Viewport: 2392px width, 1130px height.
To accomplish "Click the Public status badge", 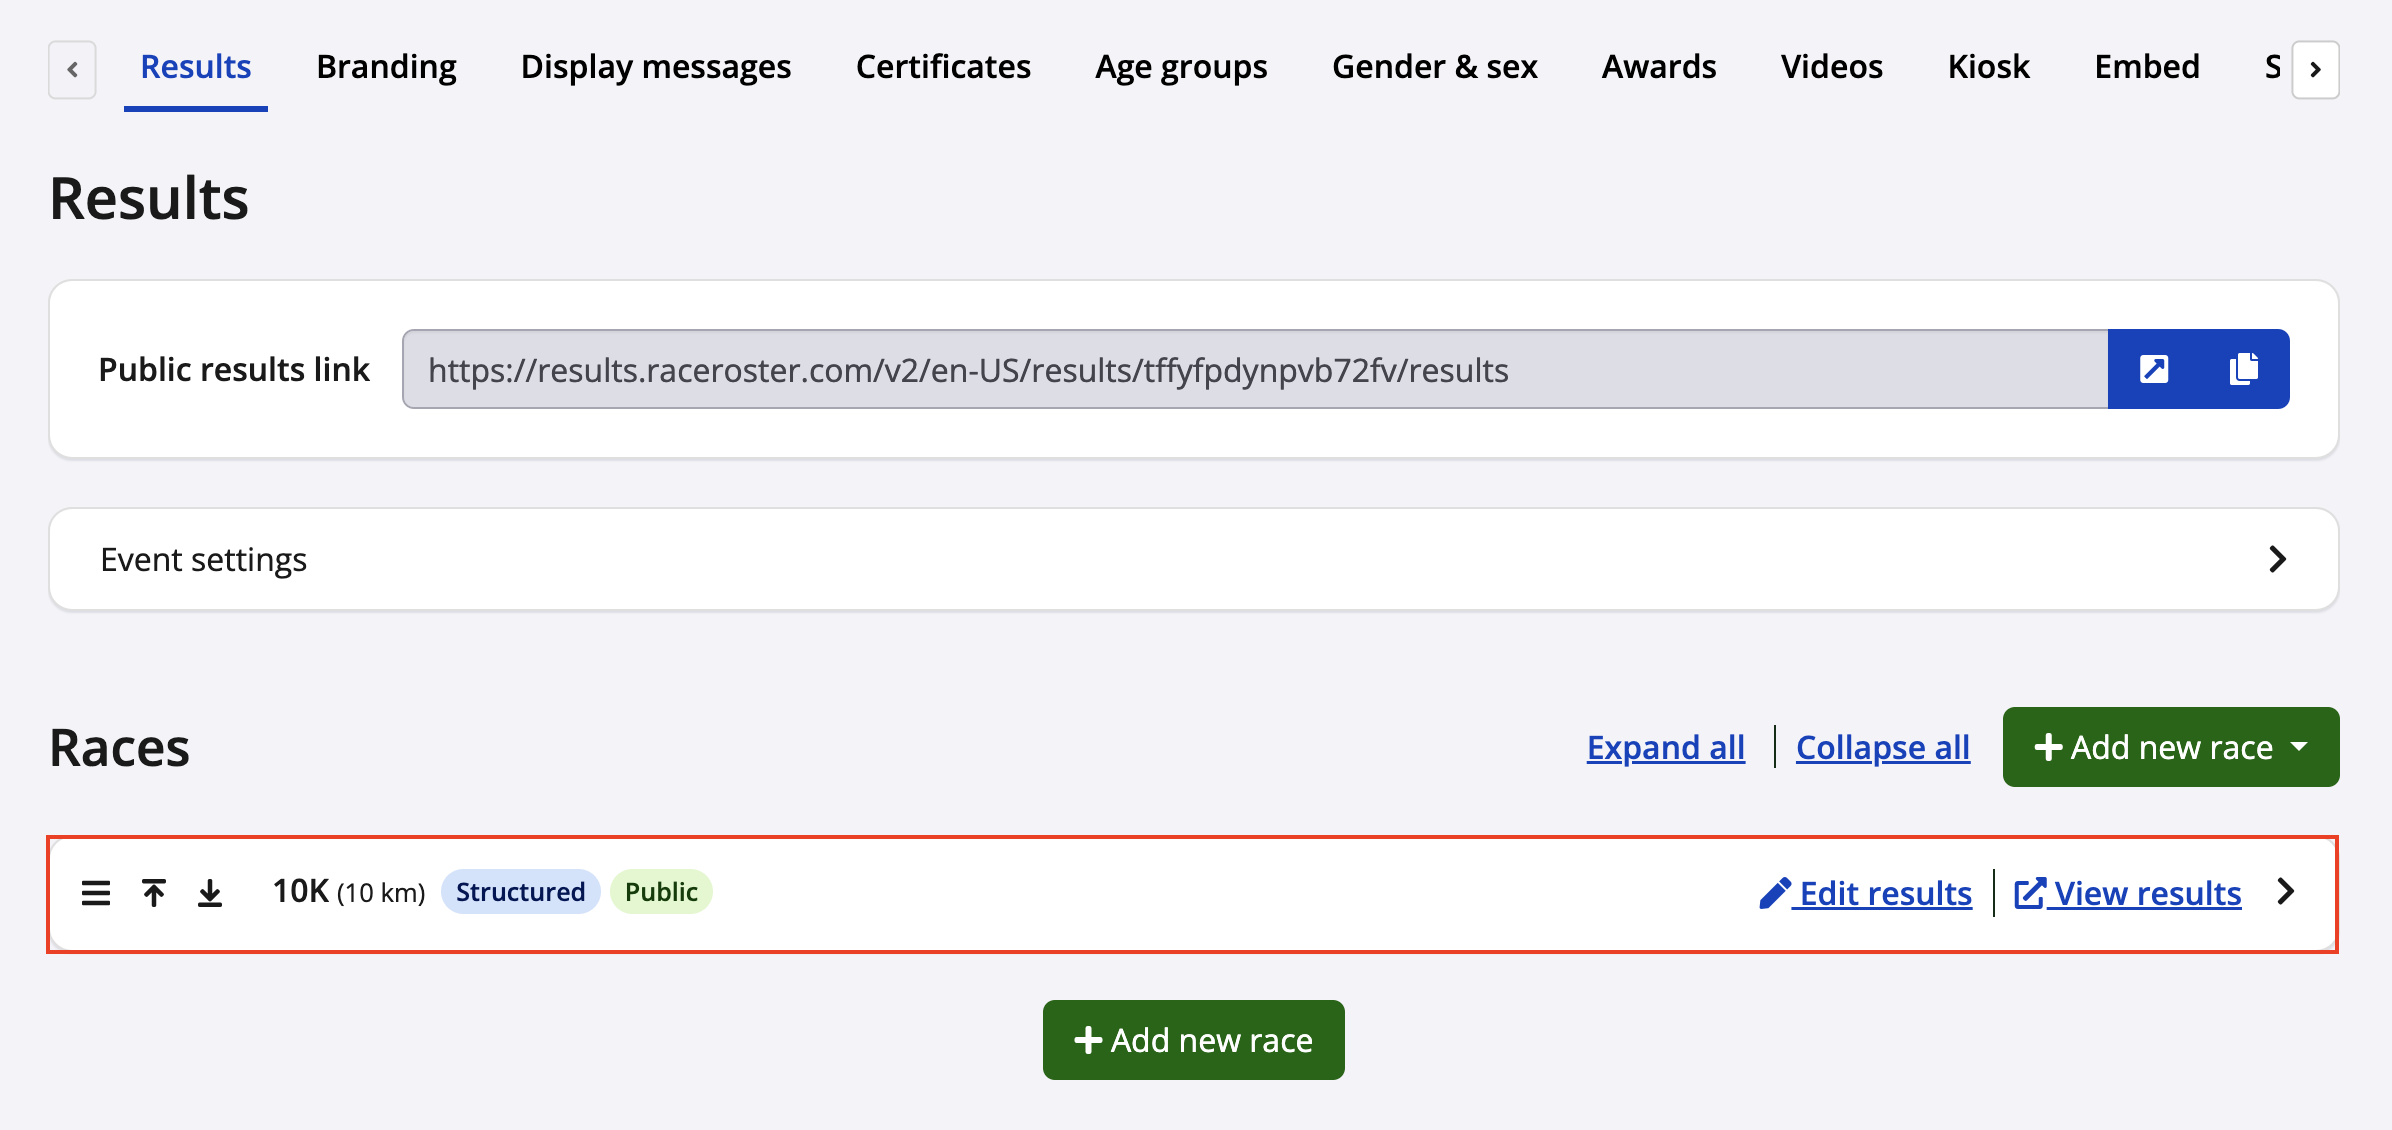I will 661,892.
